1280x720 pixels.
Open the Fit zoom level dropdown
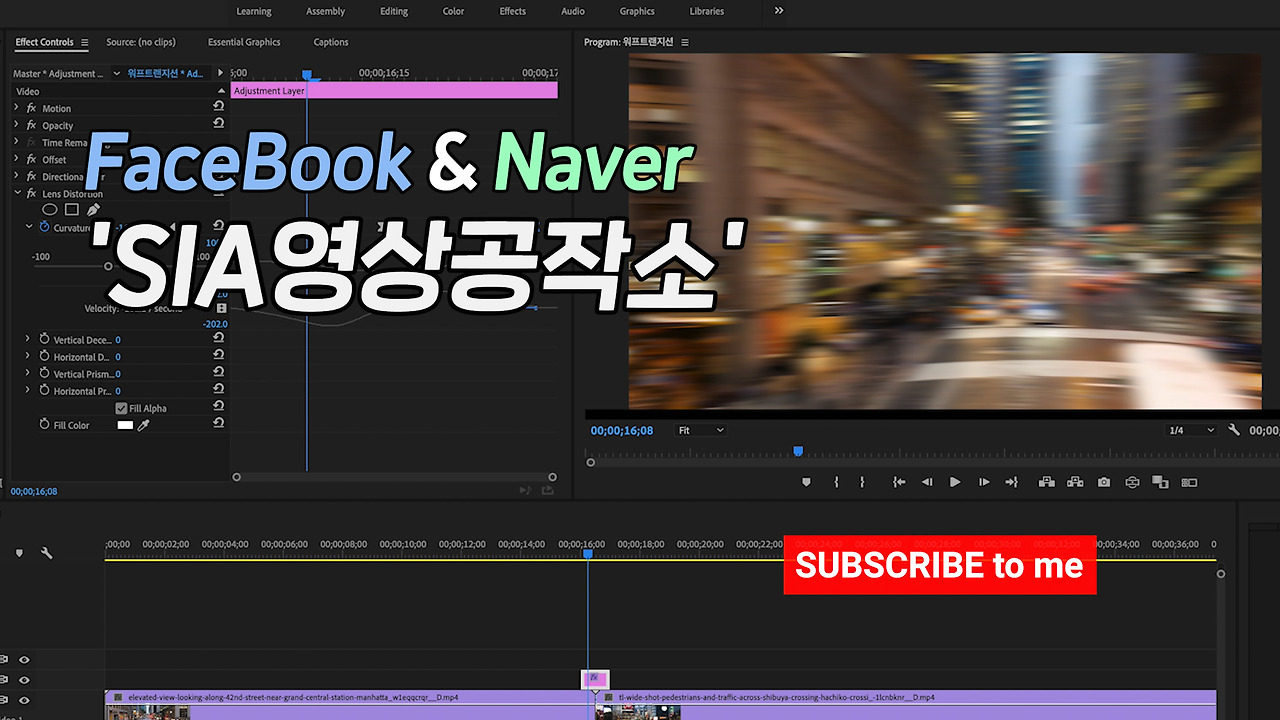(700, 430)
